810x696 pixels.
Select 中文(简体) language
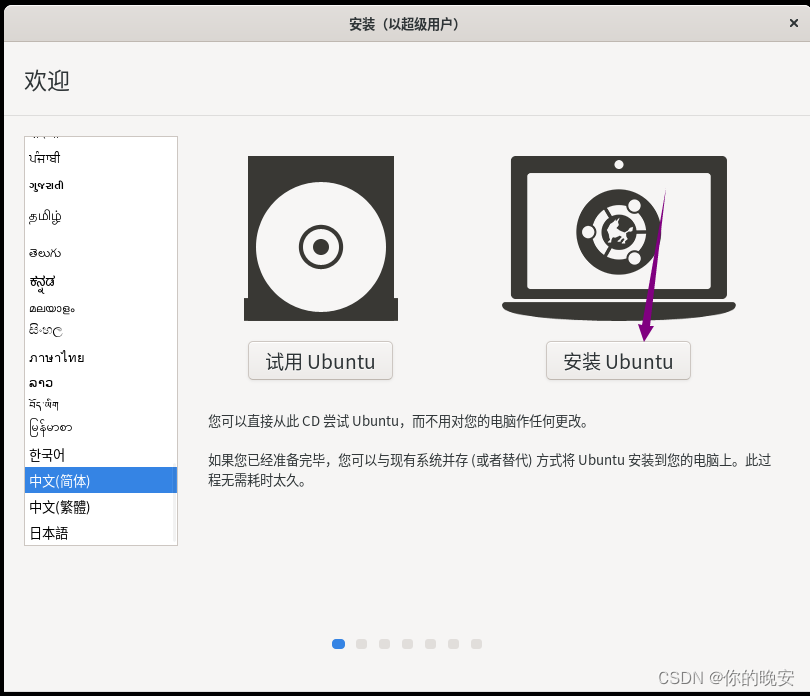(x=101, y=481)
